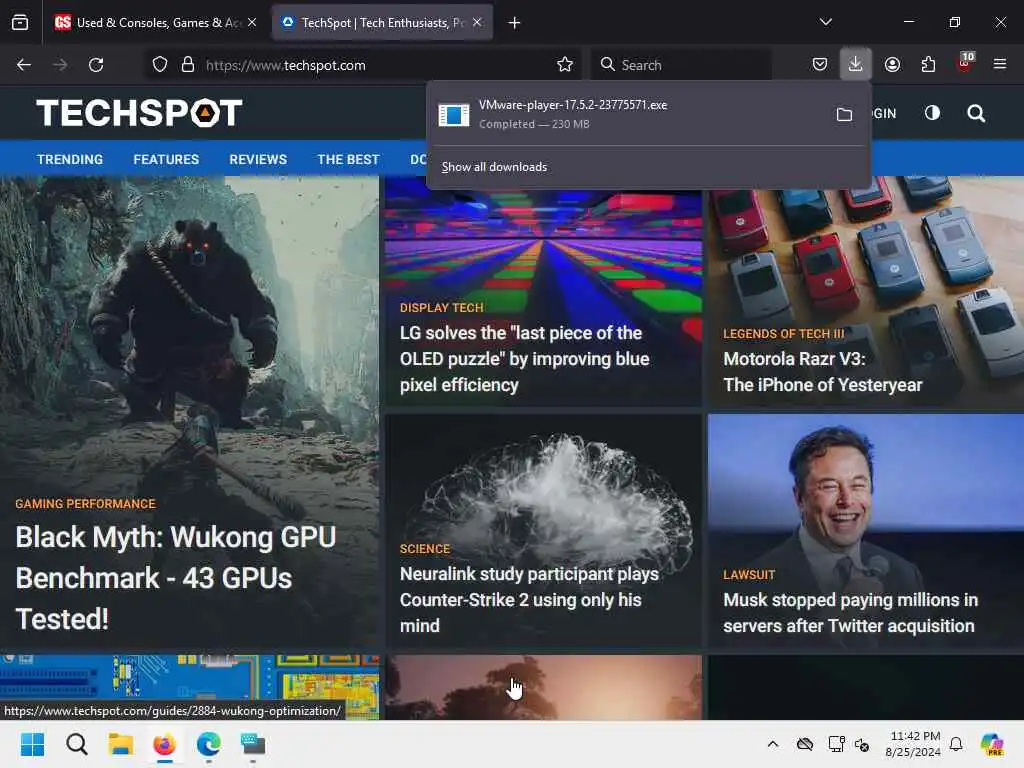Open The Best menu item
The image size is (1024, 768).
tap(348, 159)
